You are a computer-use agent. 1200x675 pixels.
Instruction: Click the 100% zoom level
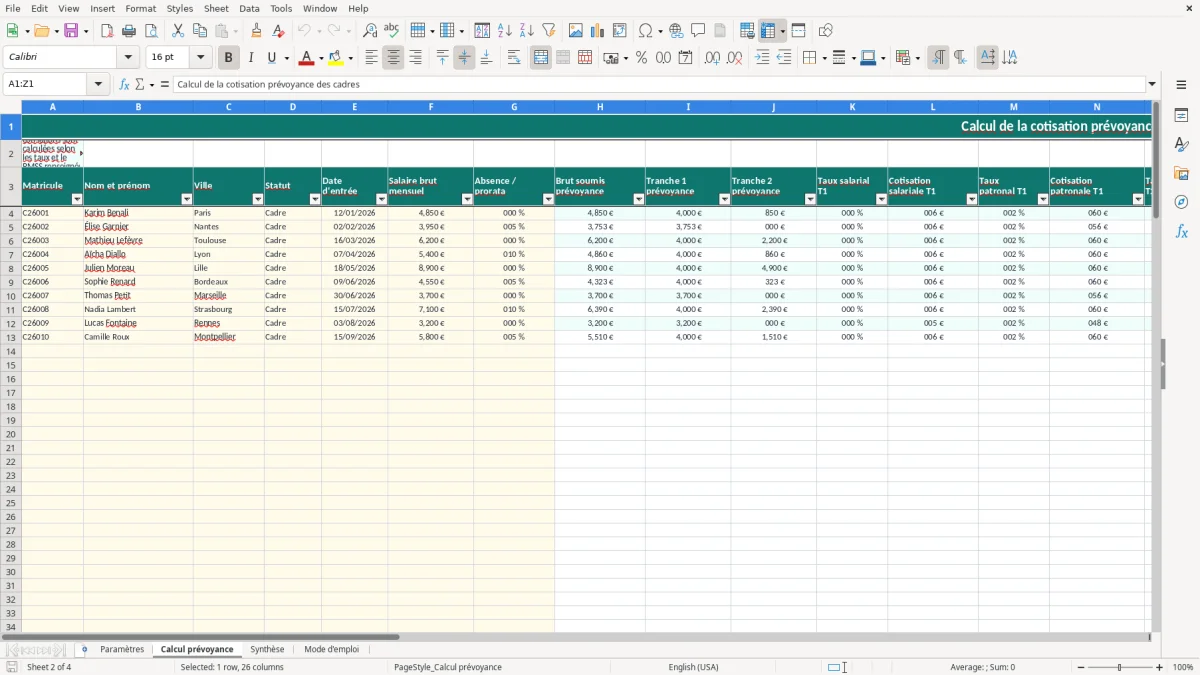click(x=1183, y=667)
